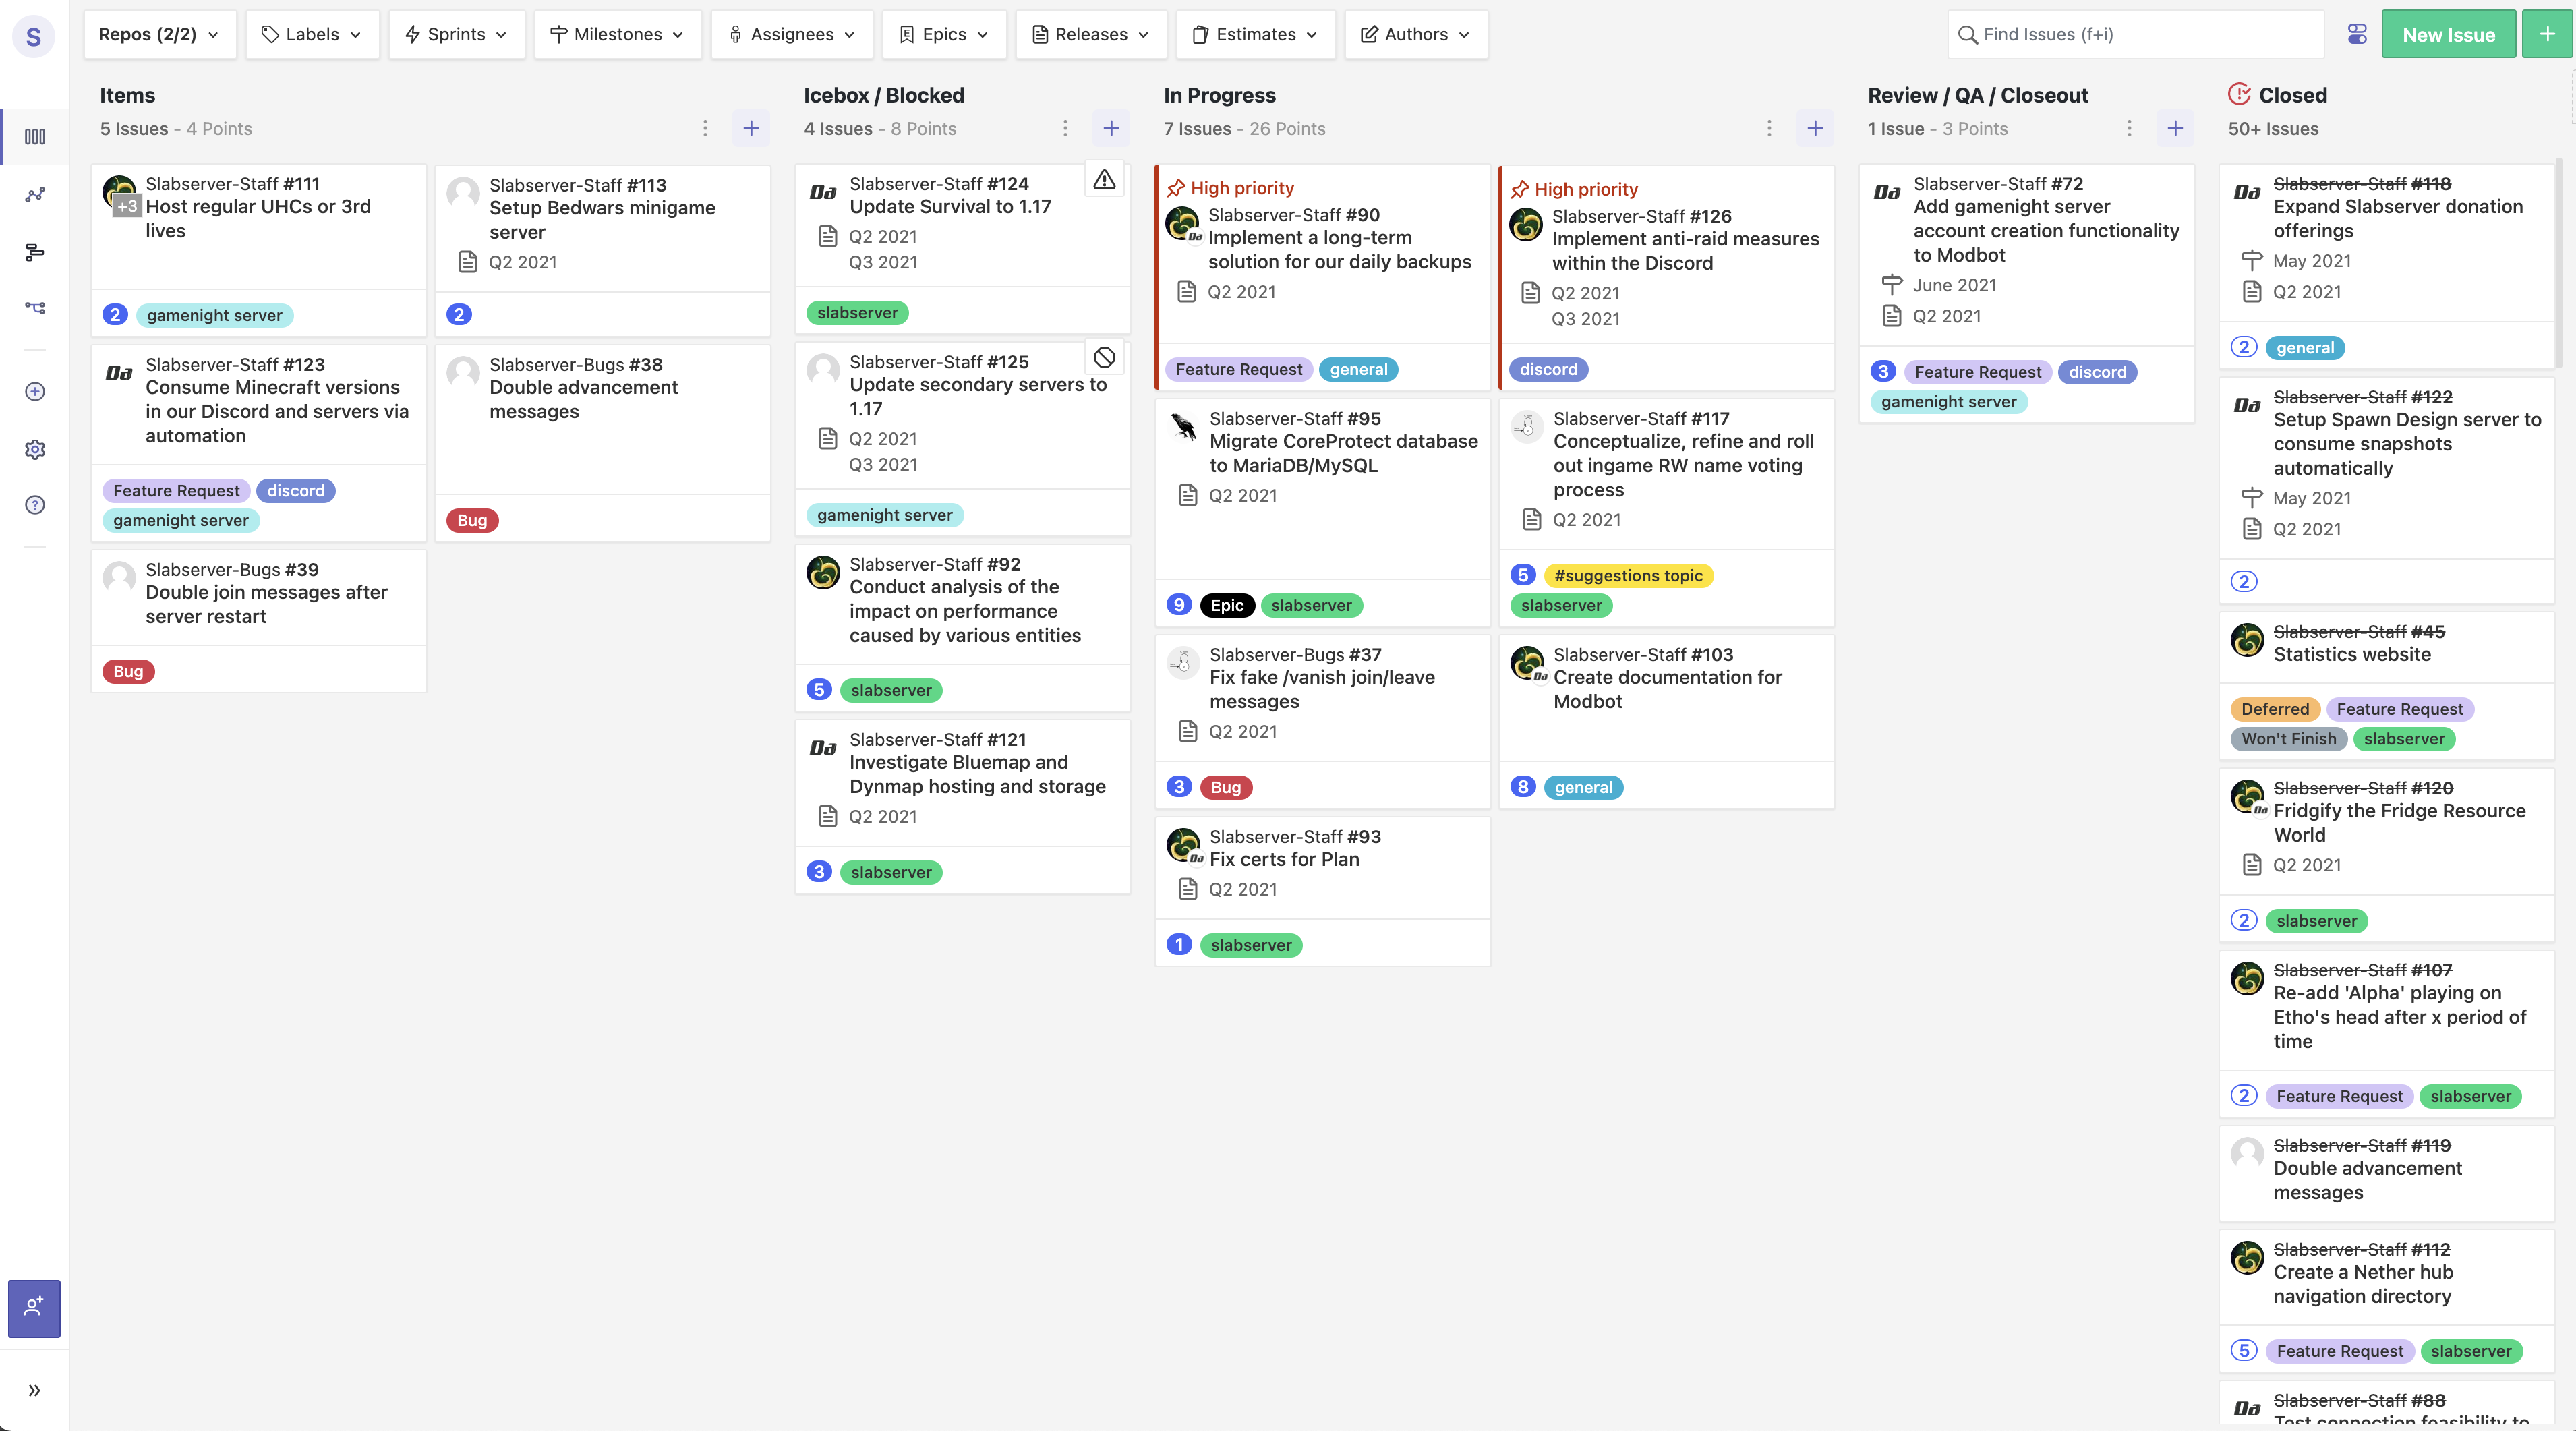The height and width of the screenshot is (1431, 2576).
Task: Click the New Issue button
Action: coord(2448,34)
